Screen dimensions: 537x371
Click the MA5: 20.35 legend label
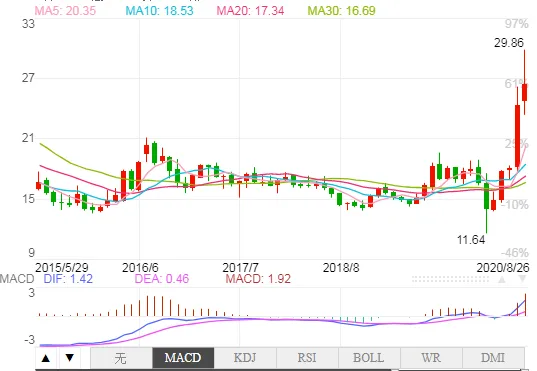pyautogui.click(x=65, y=10)
